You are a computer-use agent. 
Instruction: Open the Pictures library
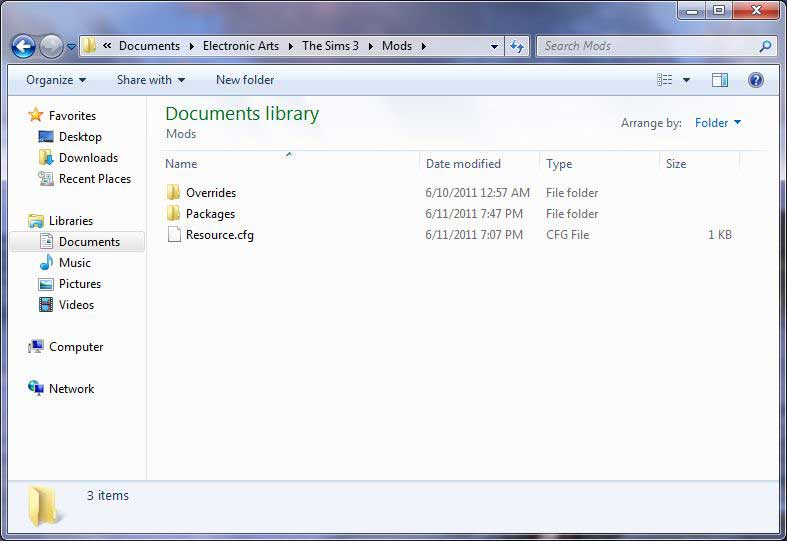(80, 284)
